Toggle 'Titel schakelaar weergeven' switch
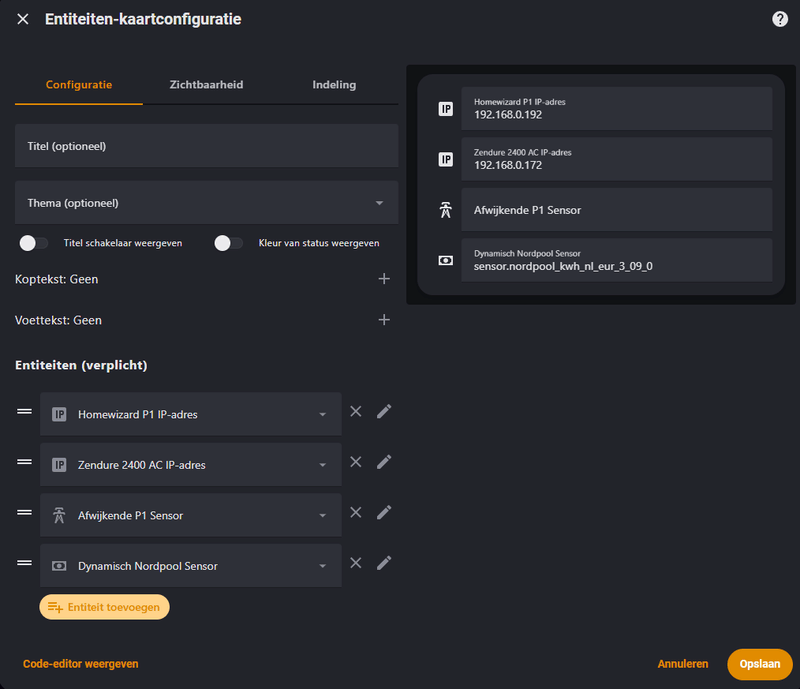 click(34, 243)
